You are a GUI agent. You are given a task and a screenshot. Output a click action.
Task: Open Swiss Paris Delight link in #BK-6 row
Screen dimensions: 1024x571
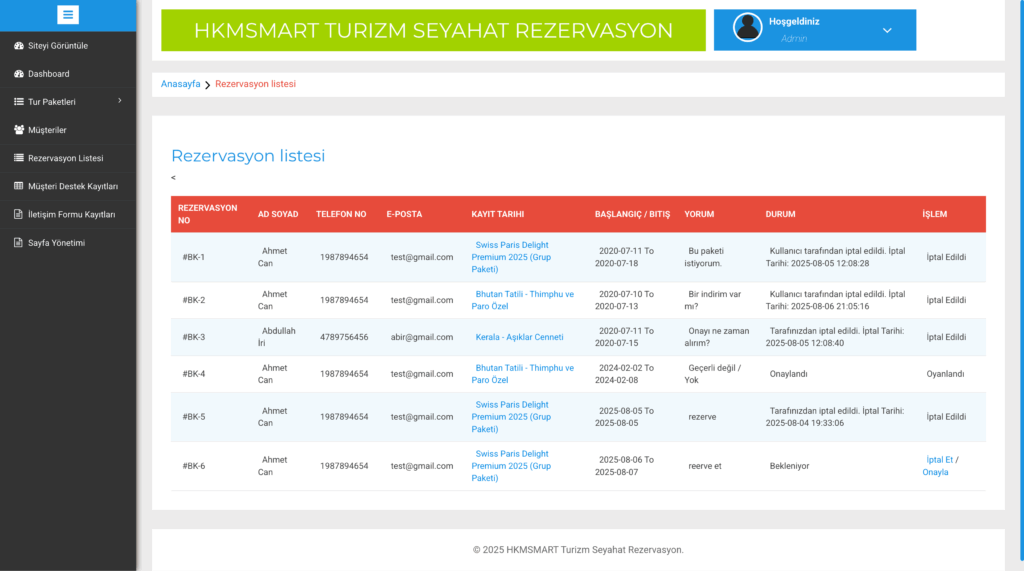pyautogui.click(x=511, y=466)
